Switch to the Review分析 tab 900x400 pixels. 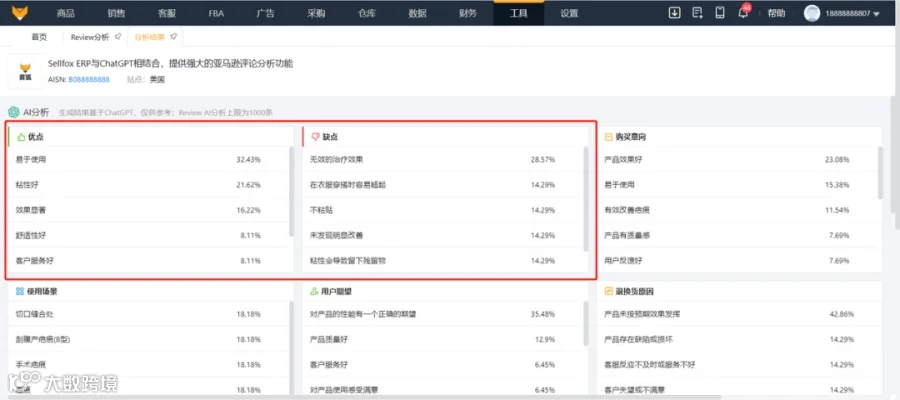point(90,37)
